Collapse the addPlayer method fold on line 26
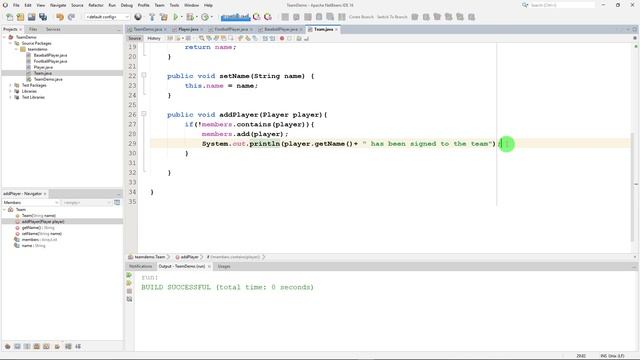 pos(144,114)
